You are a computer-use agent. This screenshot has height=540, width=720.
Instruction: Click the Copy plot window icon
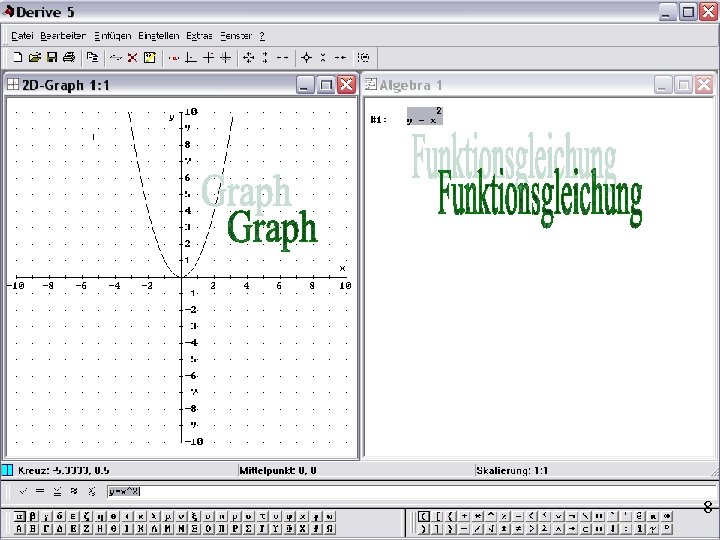pyautogui.click(x=92, y=57)
